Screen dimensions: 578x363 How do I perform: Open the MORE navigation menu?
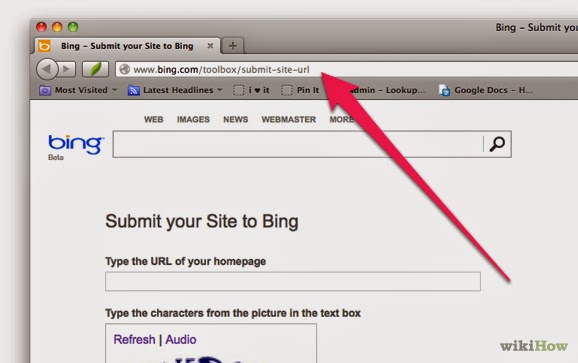[x=342, y=119]
